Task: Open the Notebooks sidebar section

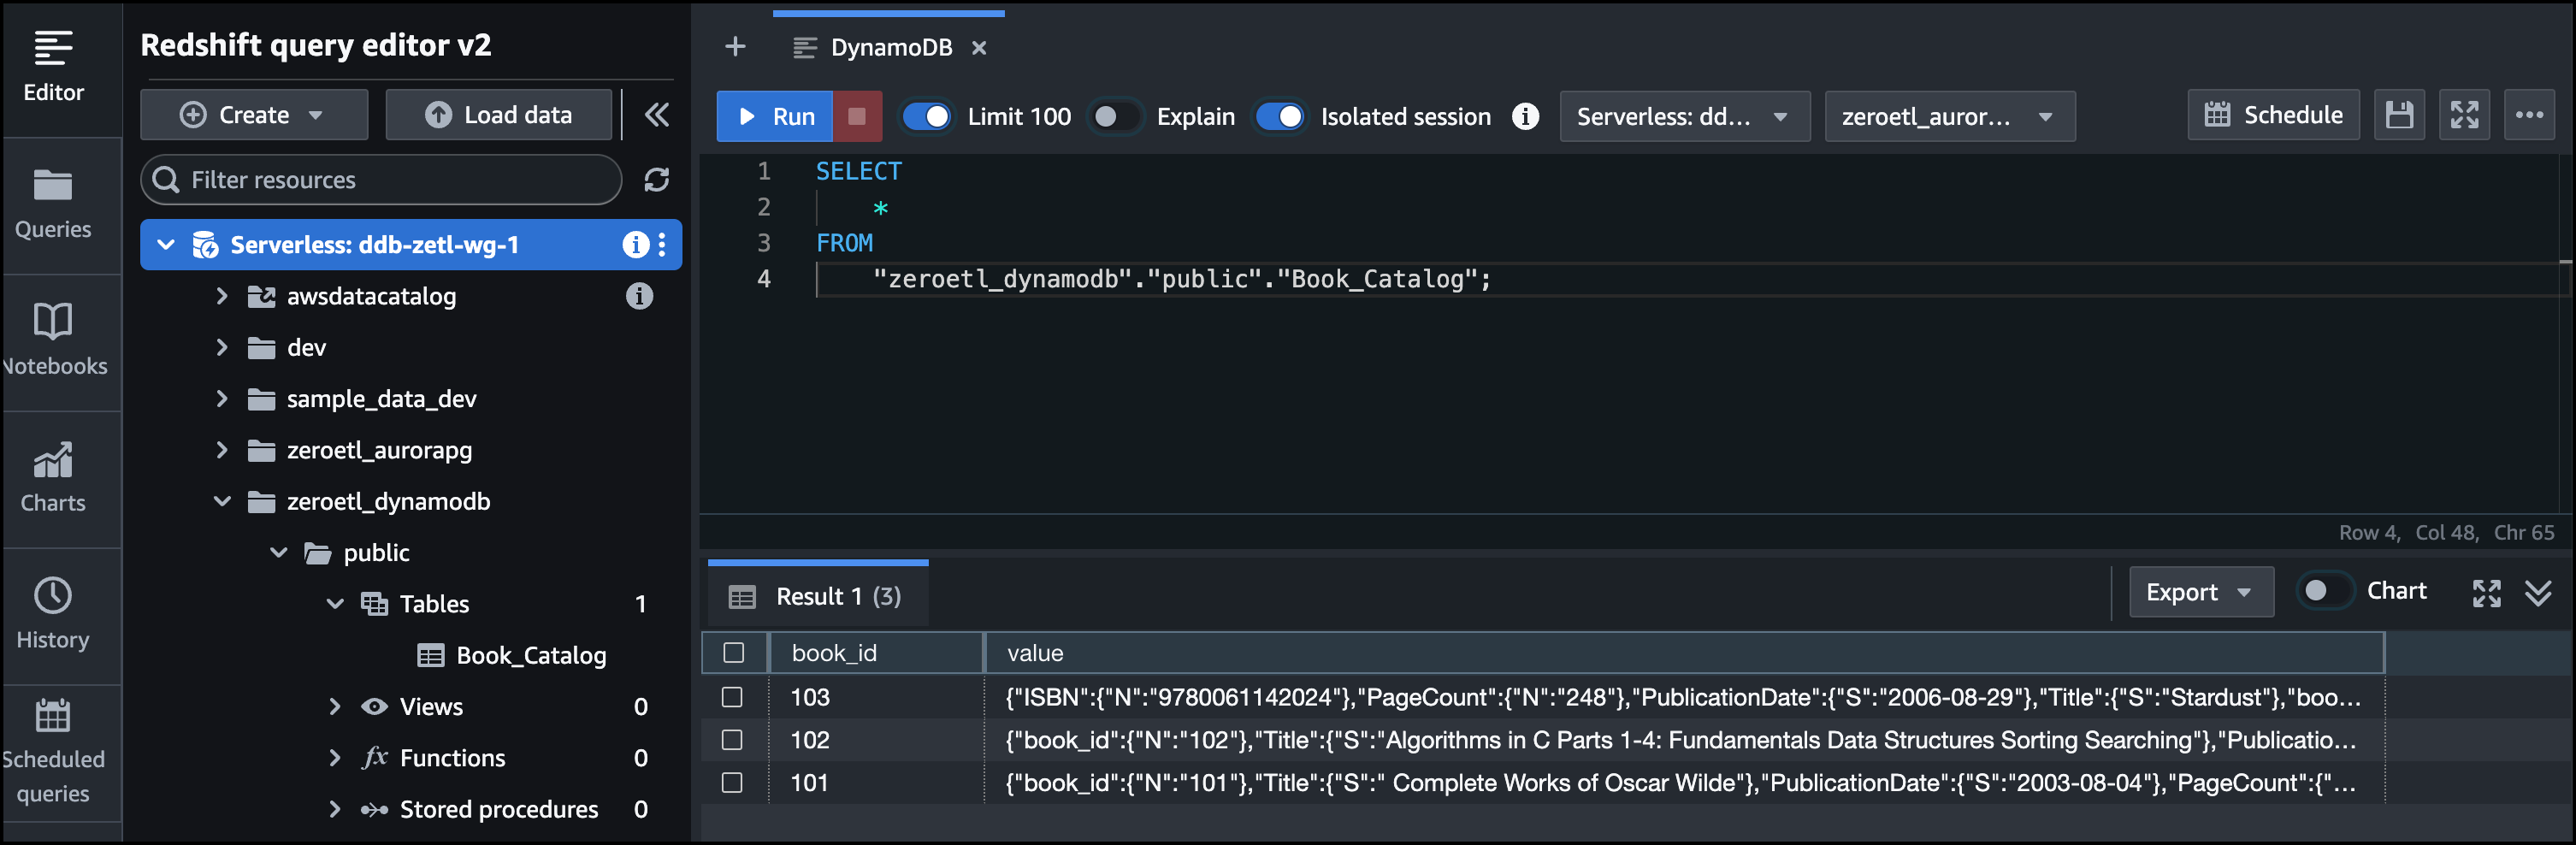Action: (53, 340)
